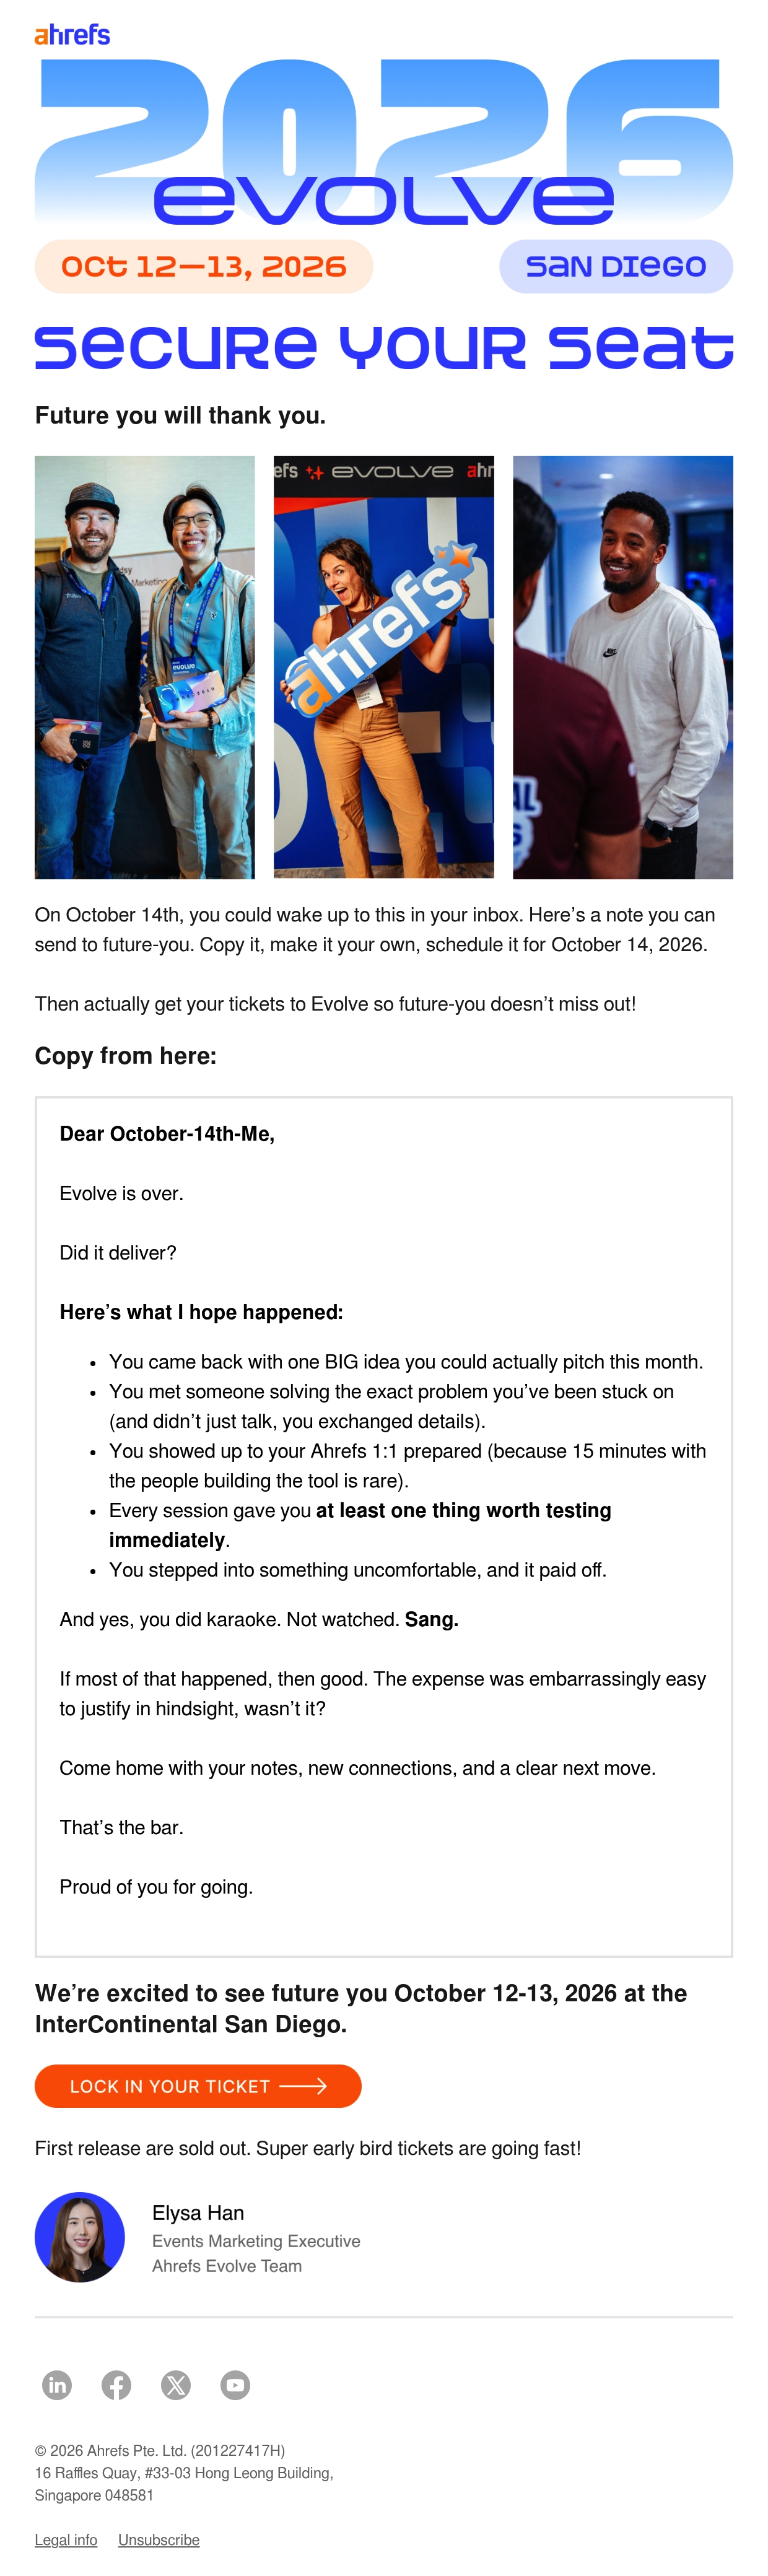This screenshot has width=768, height=2576.
Task: Open the X (Twitter) social icon
Action: [x=176, y=2385]
